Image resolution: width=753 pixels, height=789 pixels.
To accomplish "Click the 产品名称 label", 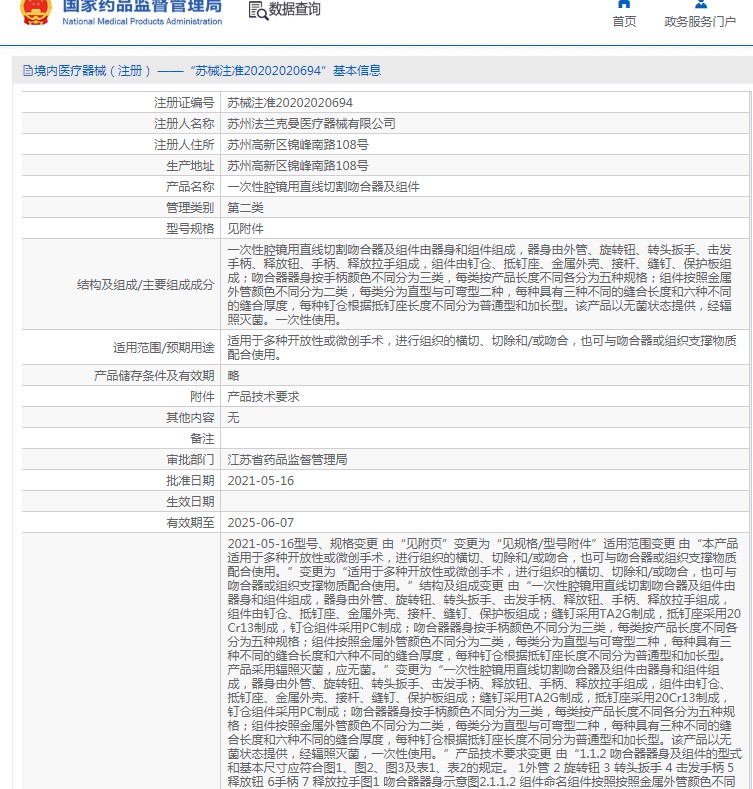I will [190, 187].
